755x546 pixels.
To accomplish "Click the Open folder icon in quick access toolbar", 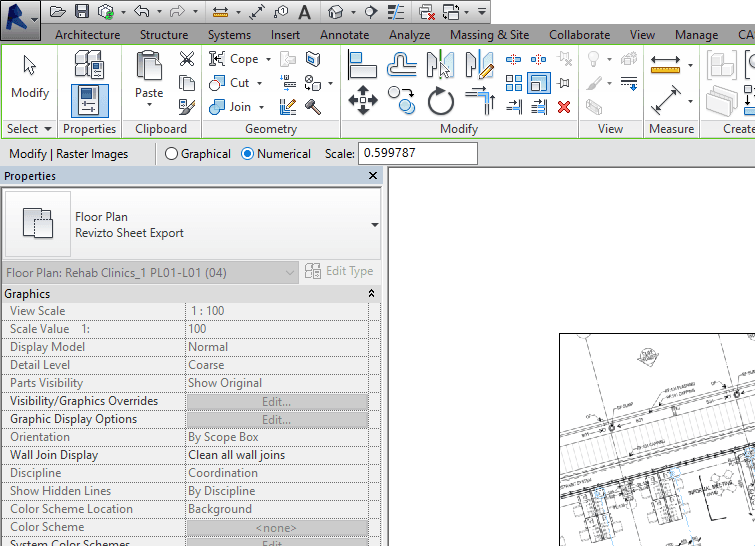I will (x=57, y=12).
